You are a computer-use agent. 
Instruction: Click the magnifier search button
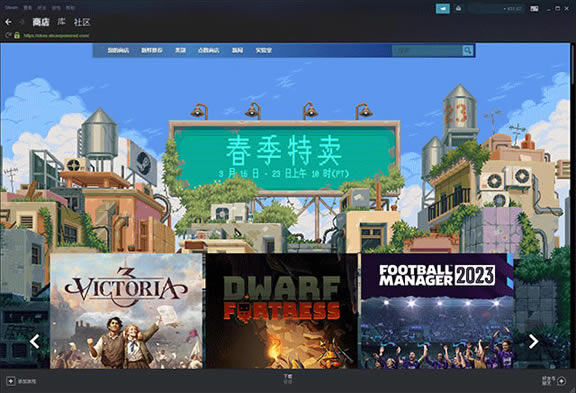click(468, 50)
